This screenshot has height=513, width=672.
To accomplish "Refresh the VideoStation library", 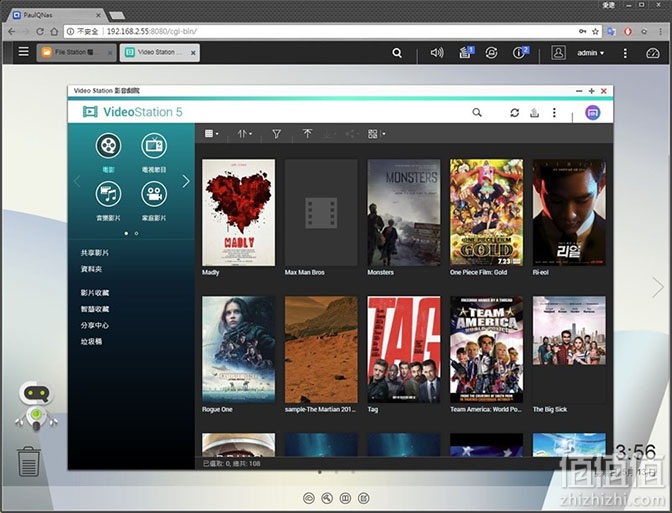I will [514, 113].
